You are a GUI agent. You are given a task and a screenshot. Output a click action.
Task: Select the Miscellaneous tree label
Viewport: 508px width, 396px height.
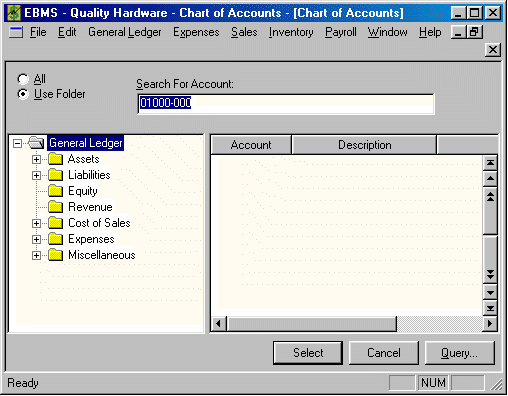(x=102, y=255)
